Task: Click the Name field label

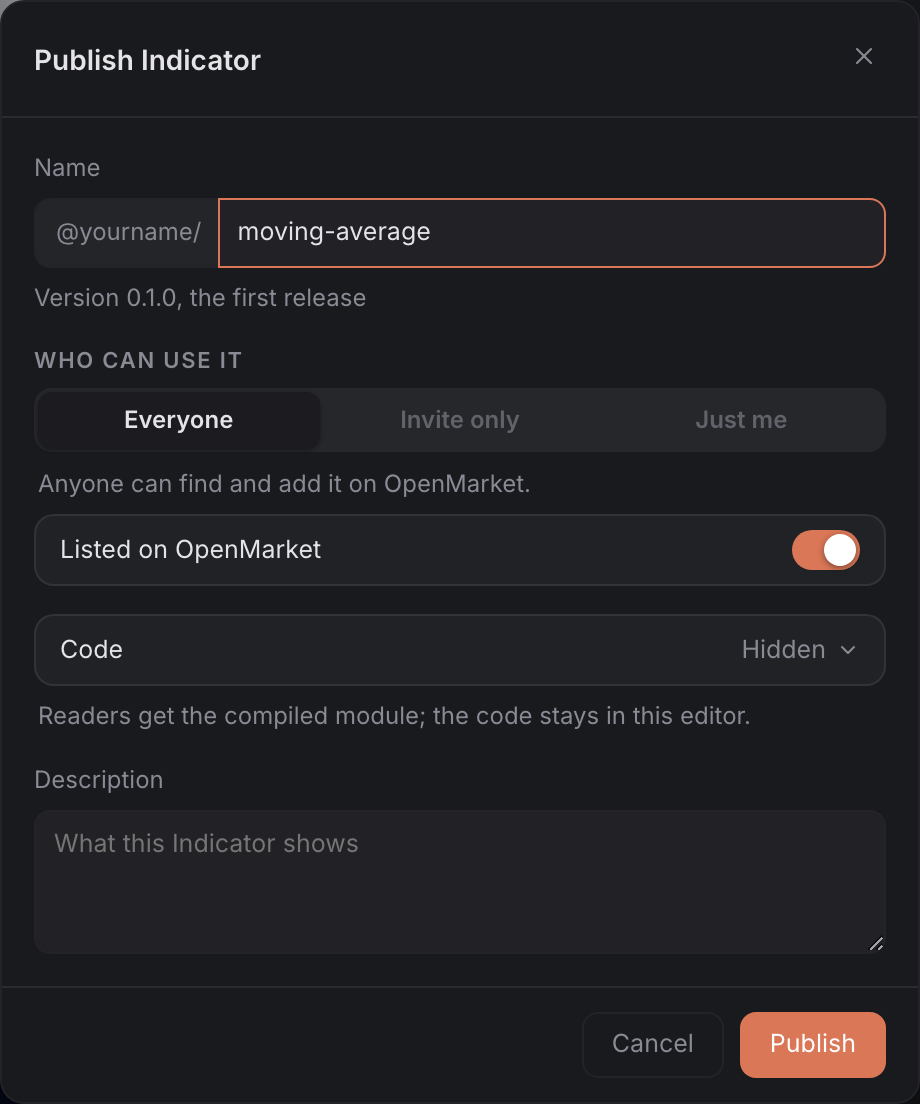Action: click(67, 168)
